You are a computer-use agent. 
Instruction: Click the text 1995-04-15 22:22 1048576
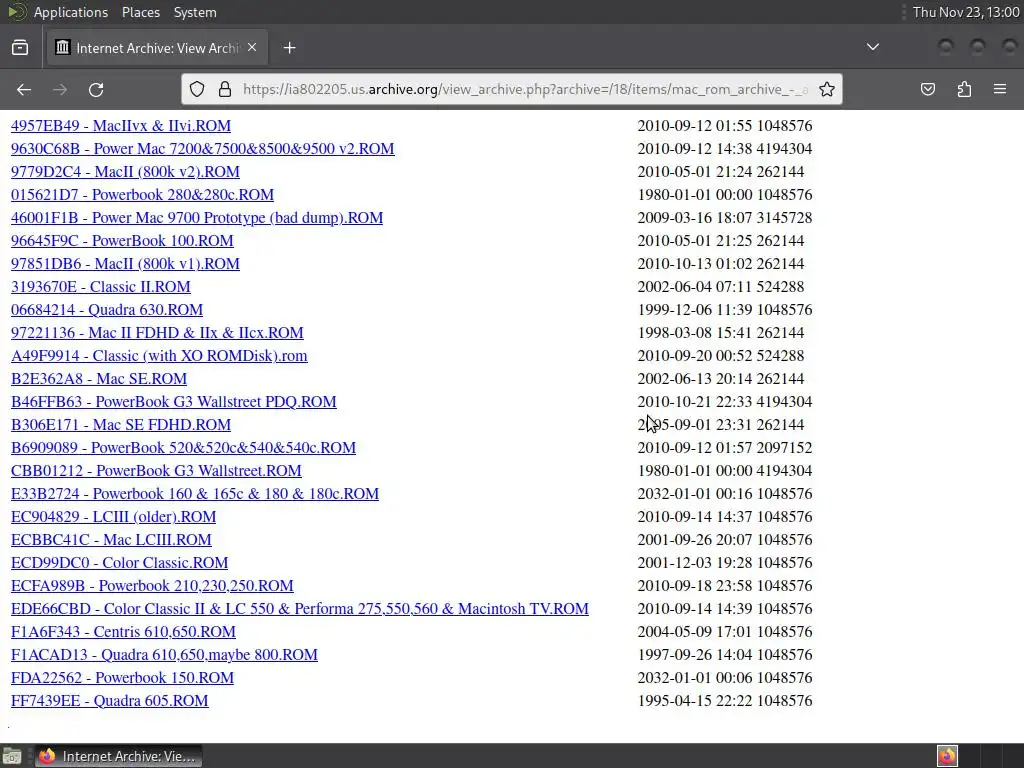[725, 701]
